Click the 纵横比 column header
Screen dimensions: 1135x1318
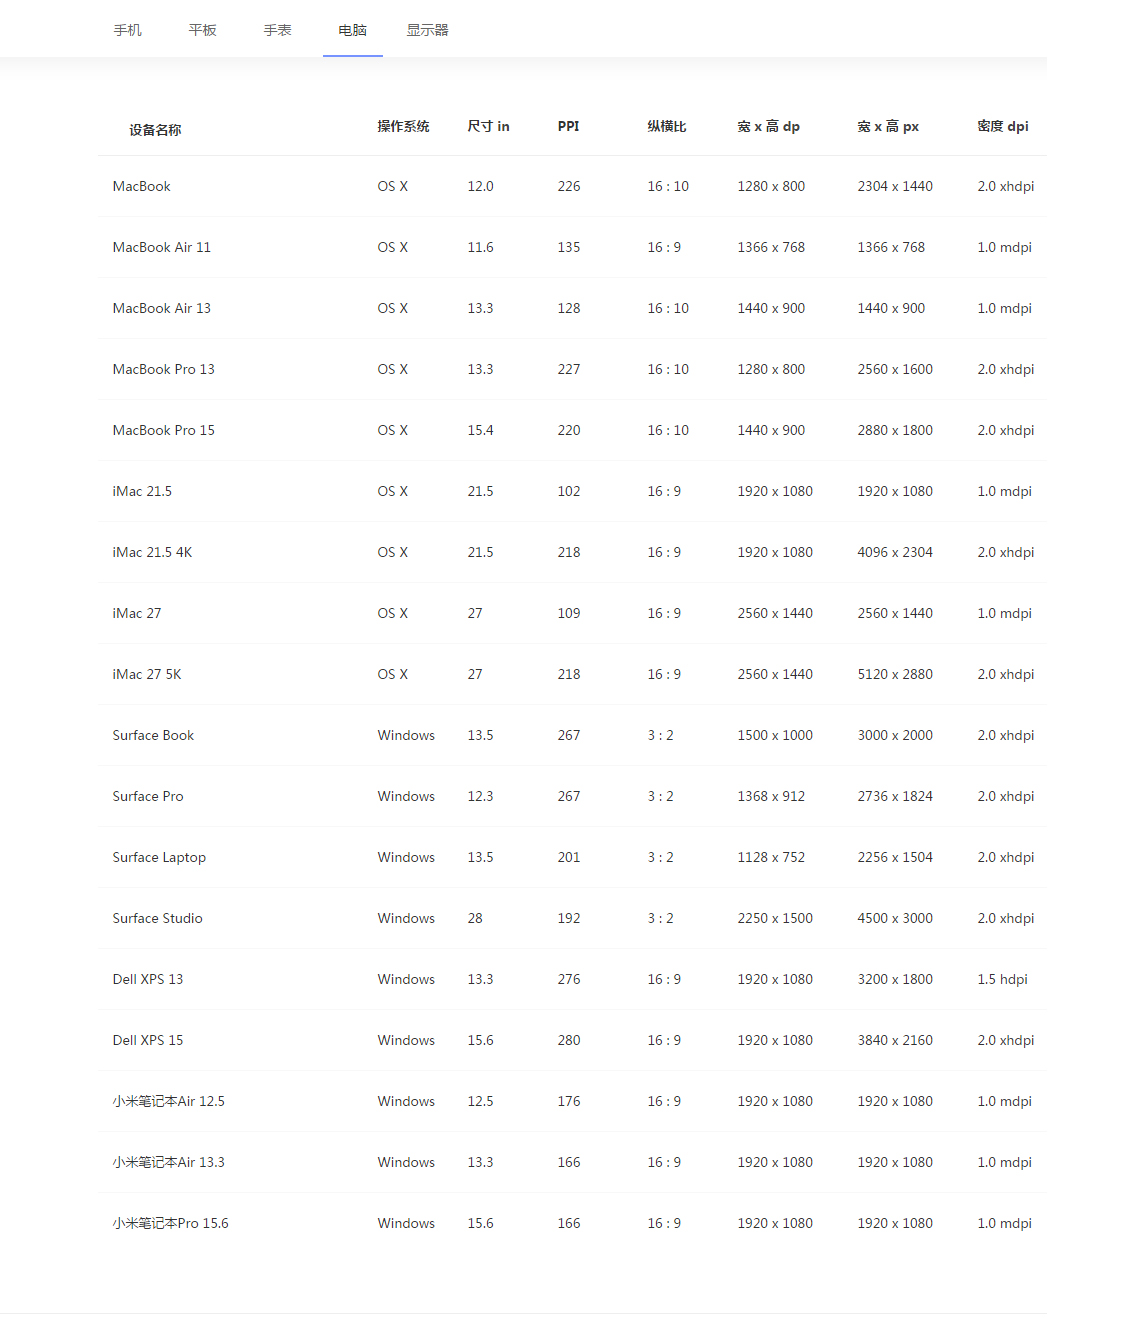pyautogui.click(x=667, y=126)
